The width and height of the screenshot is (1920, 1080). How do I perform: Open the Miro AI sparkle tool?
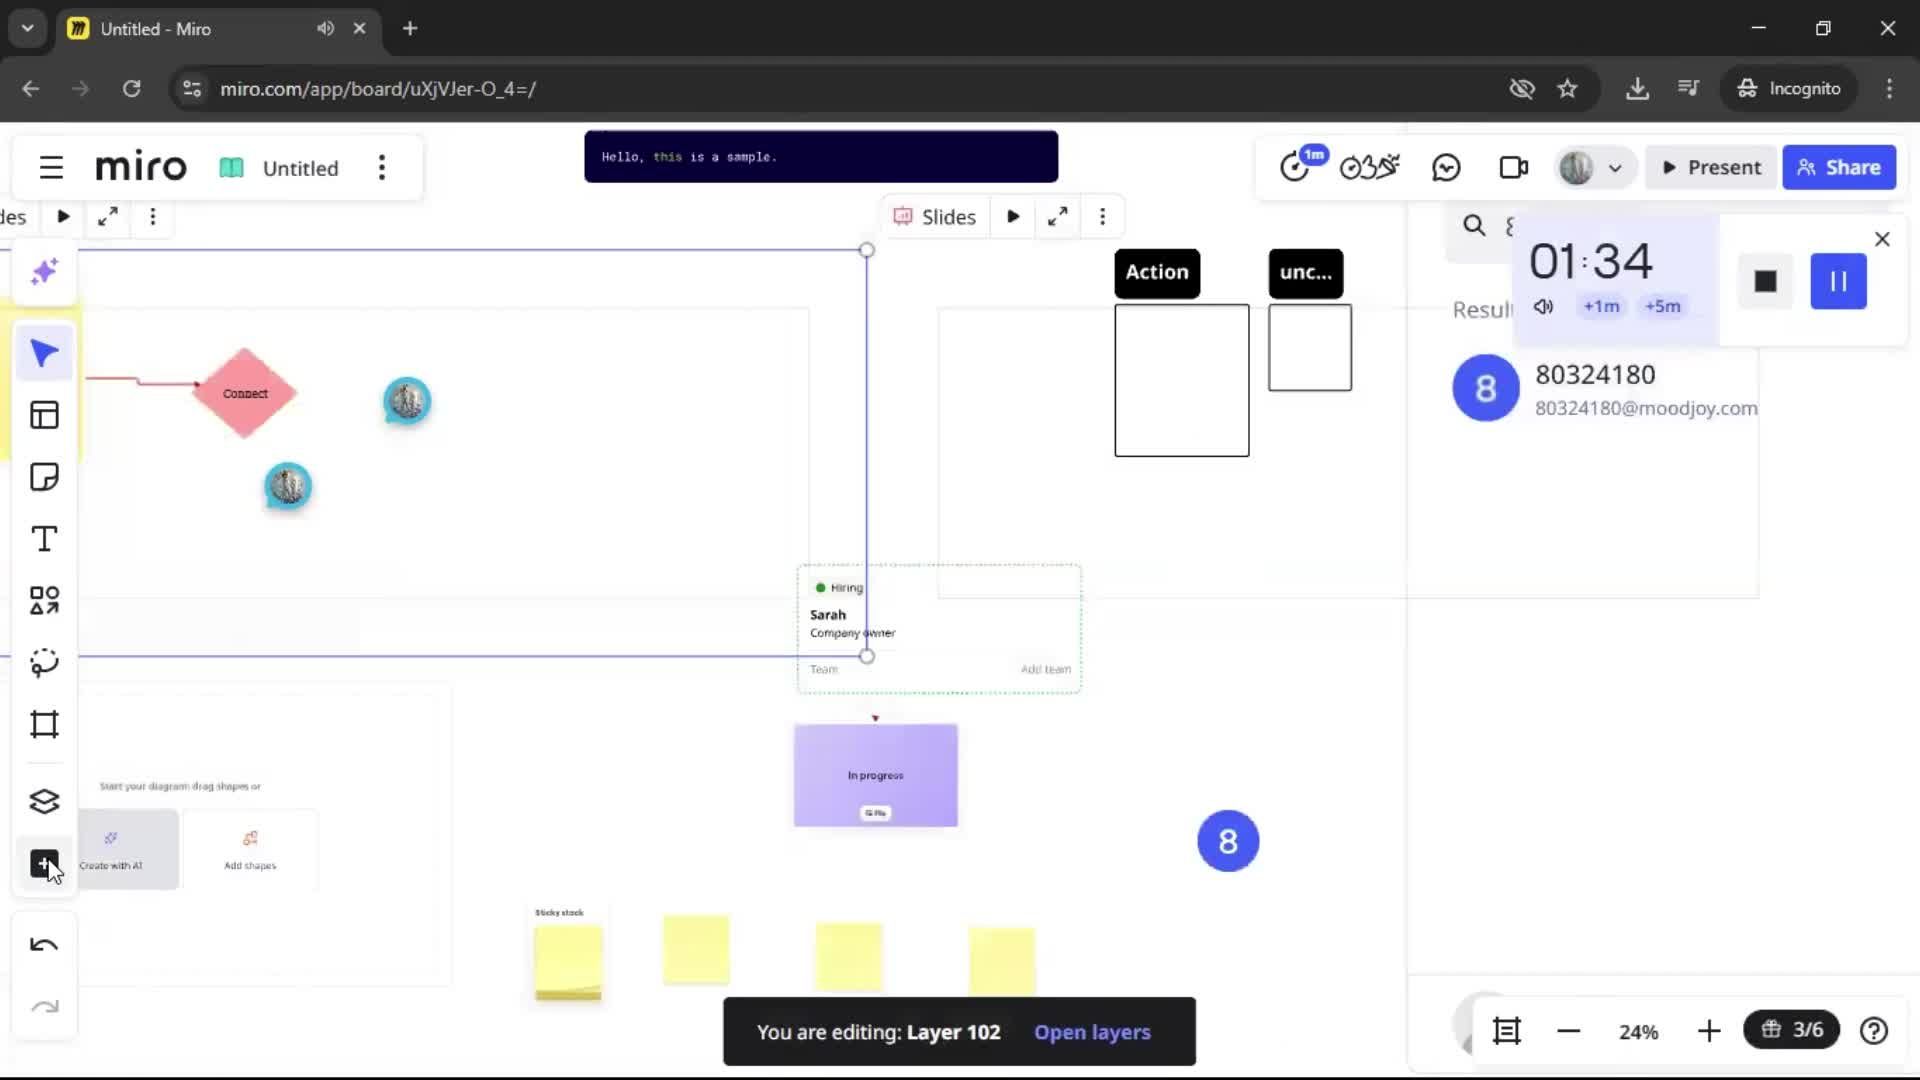point(44,272)
